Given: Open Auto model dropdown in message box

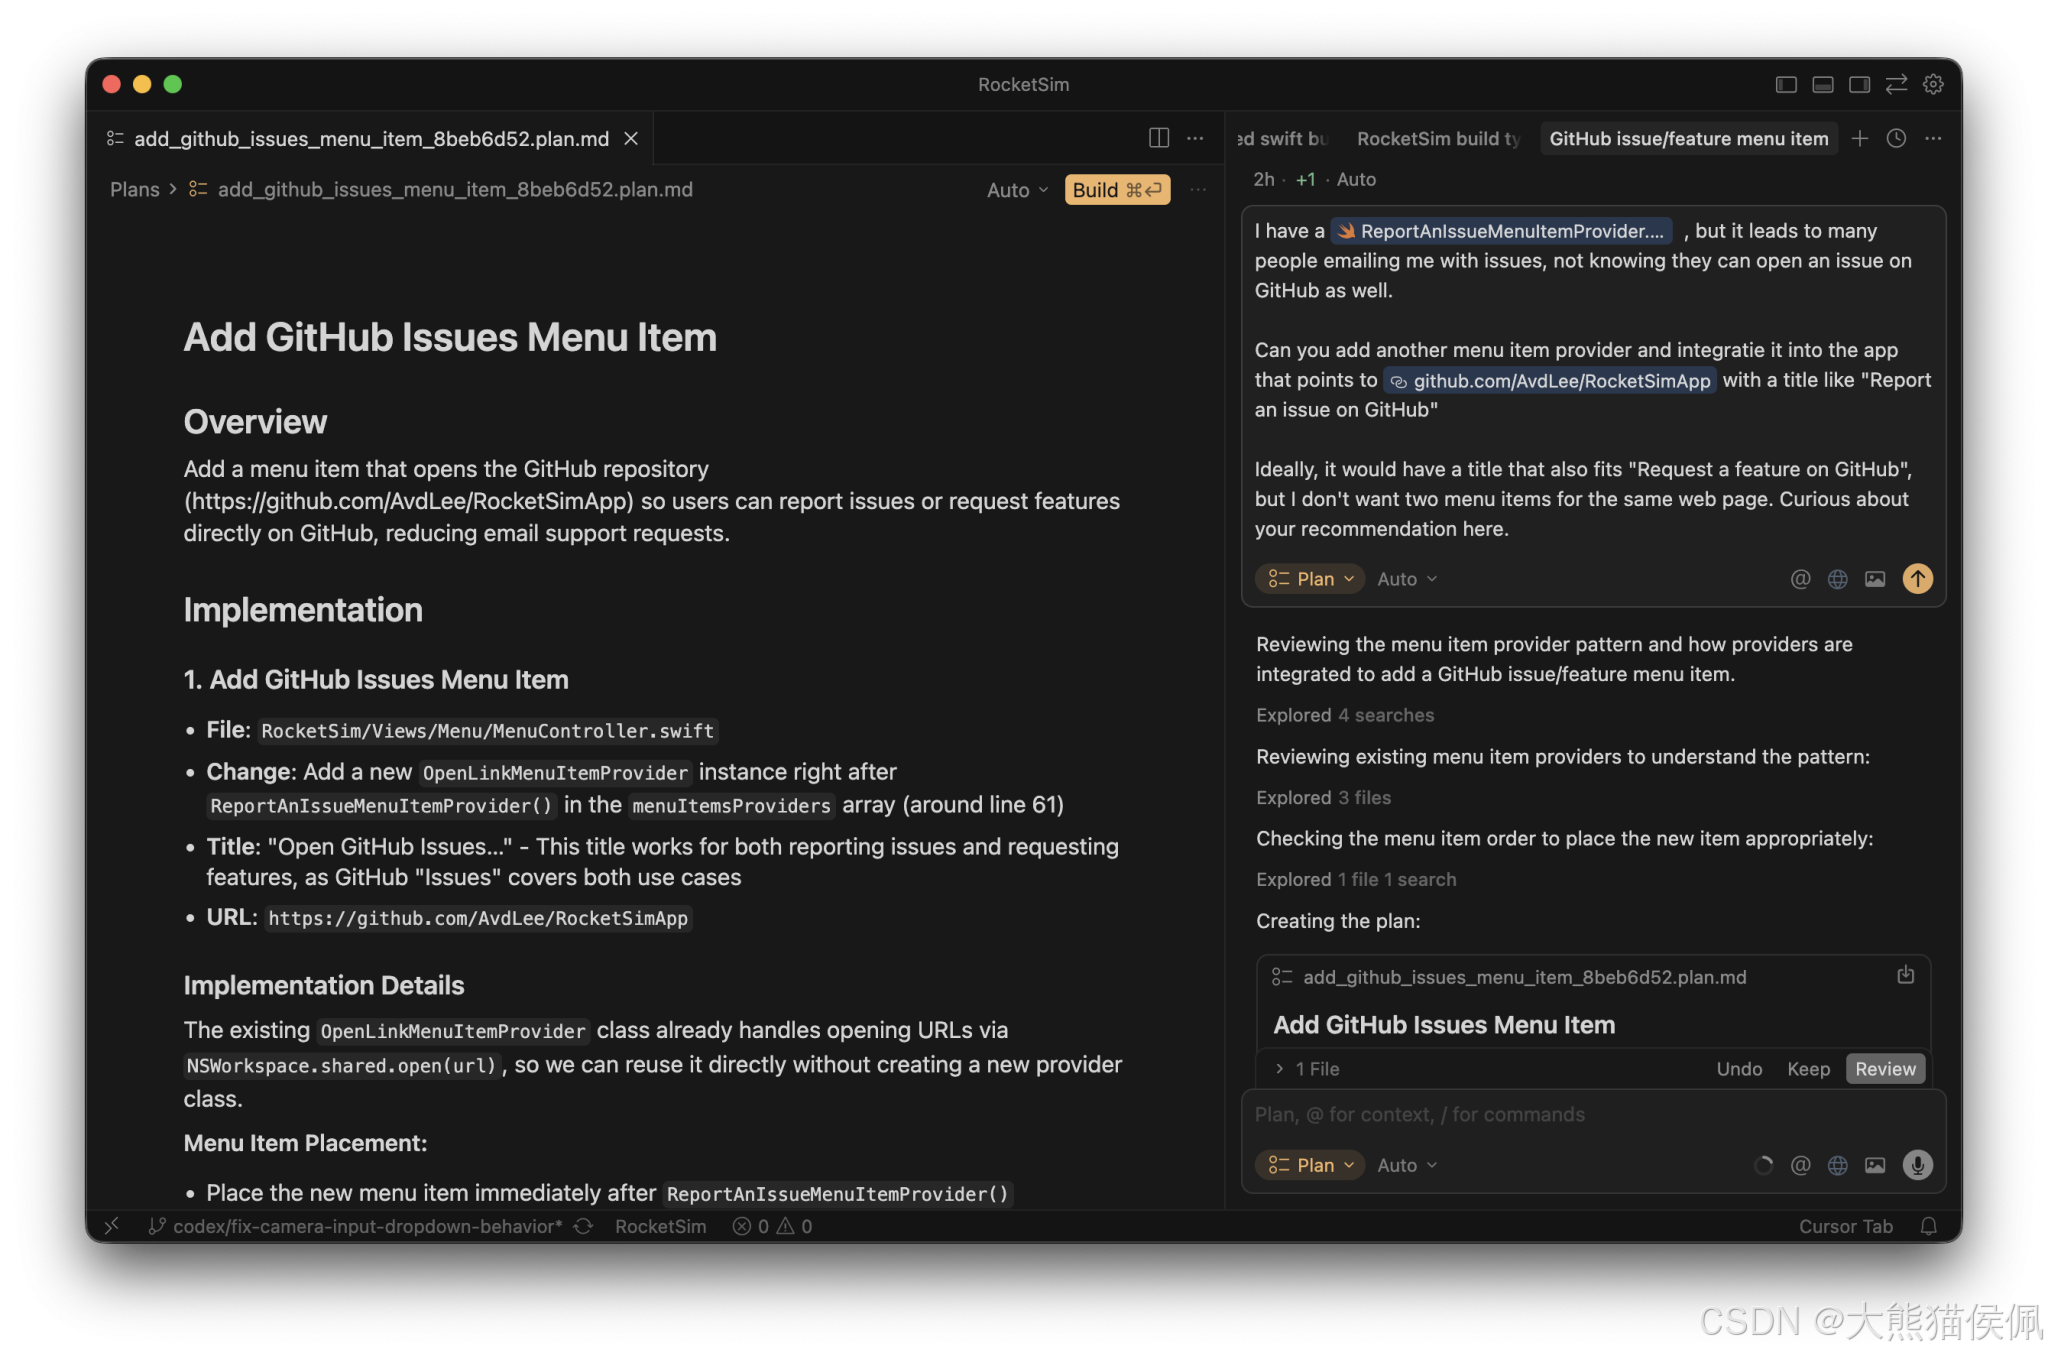Looking at the screenshot, I should 1407,579.
